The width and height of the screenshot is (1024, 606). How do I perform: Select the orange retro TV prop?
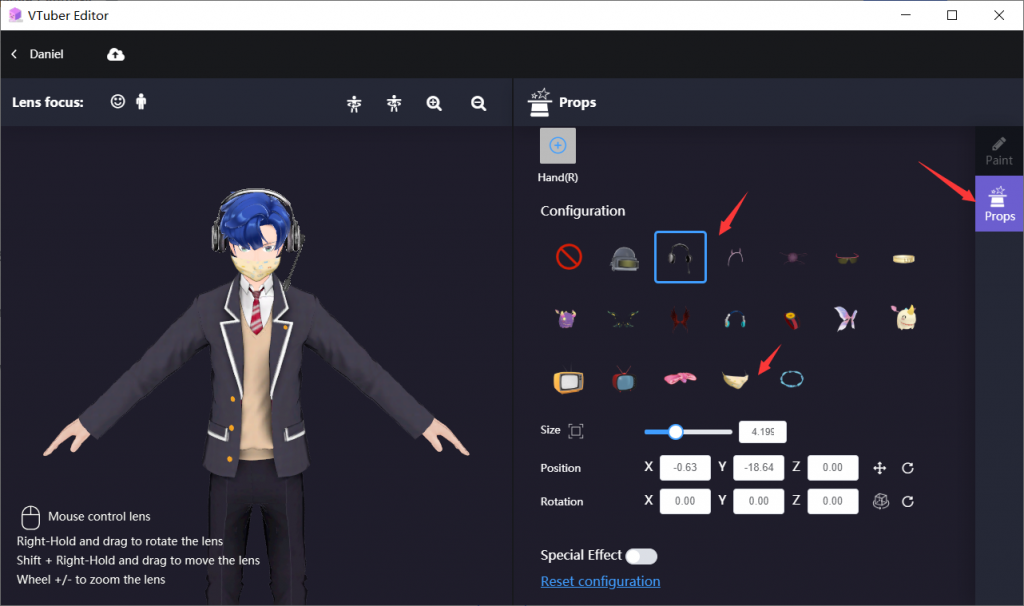point(568,381)
